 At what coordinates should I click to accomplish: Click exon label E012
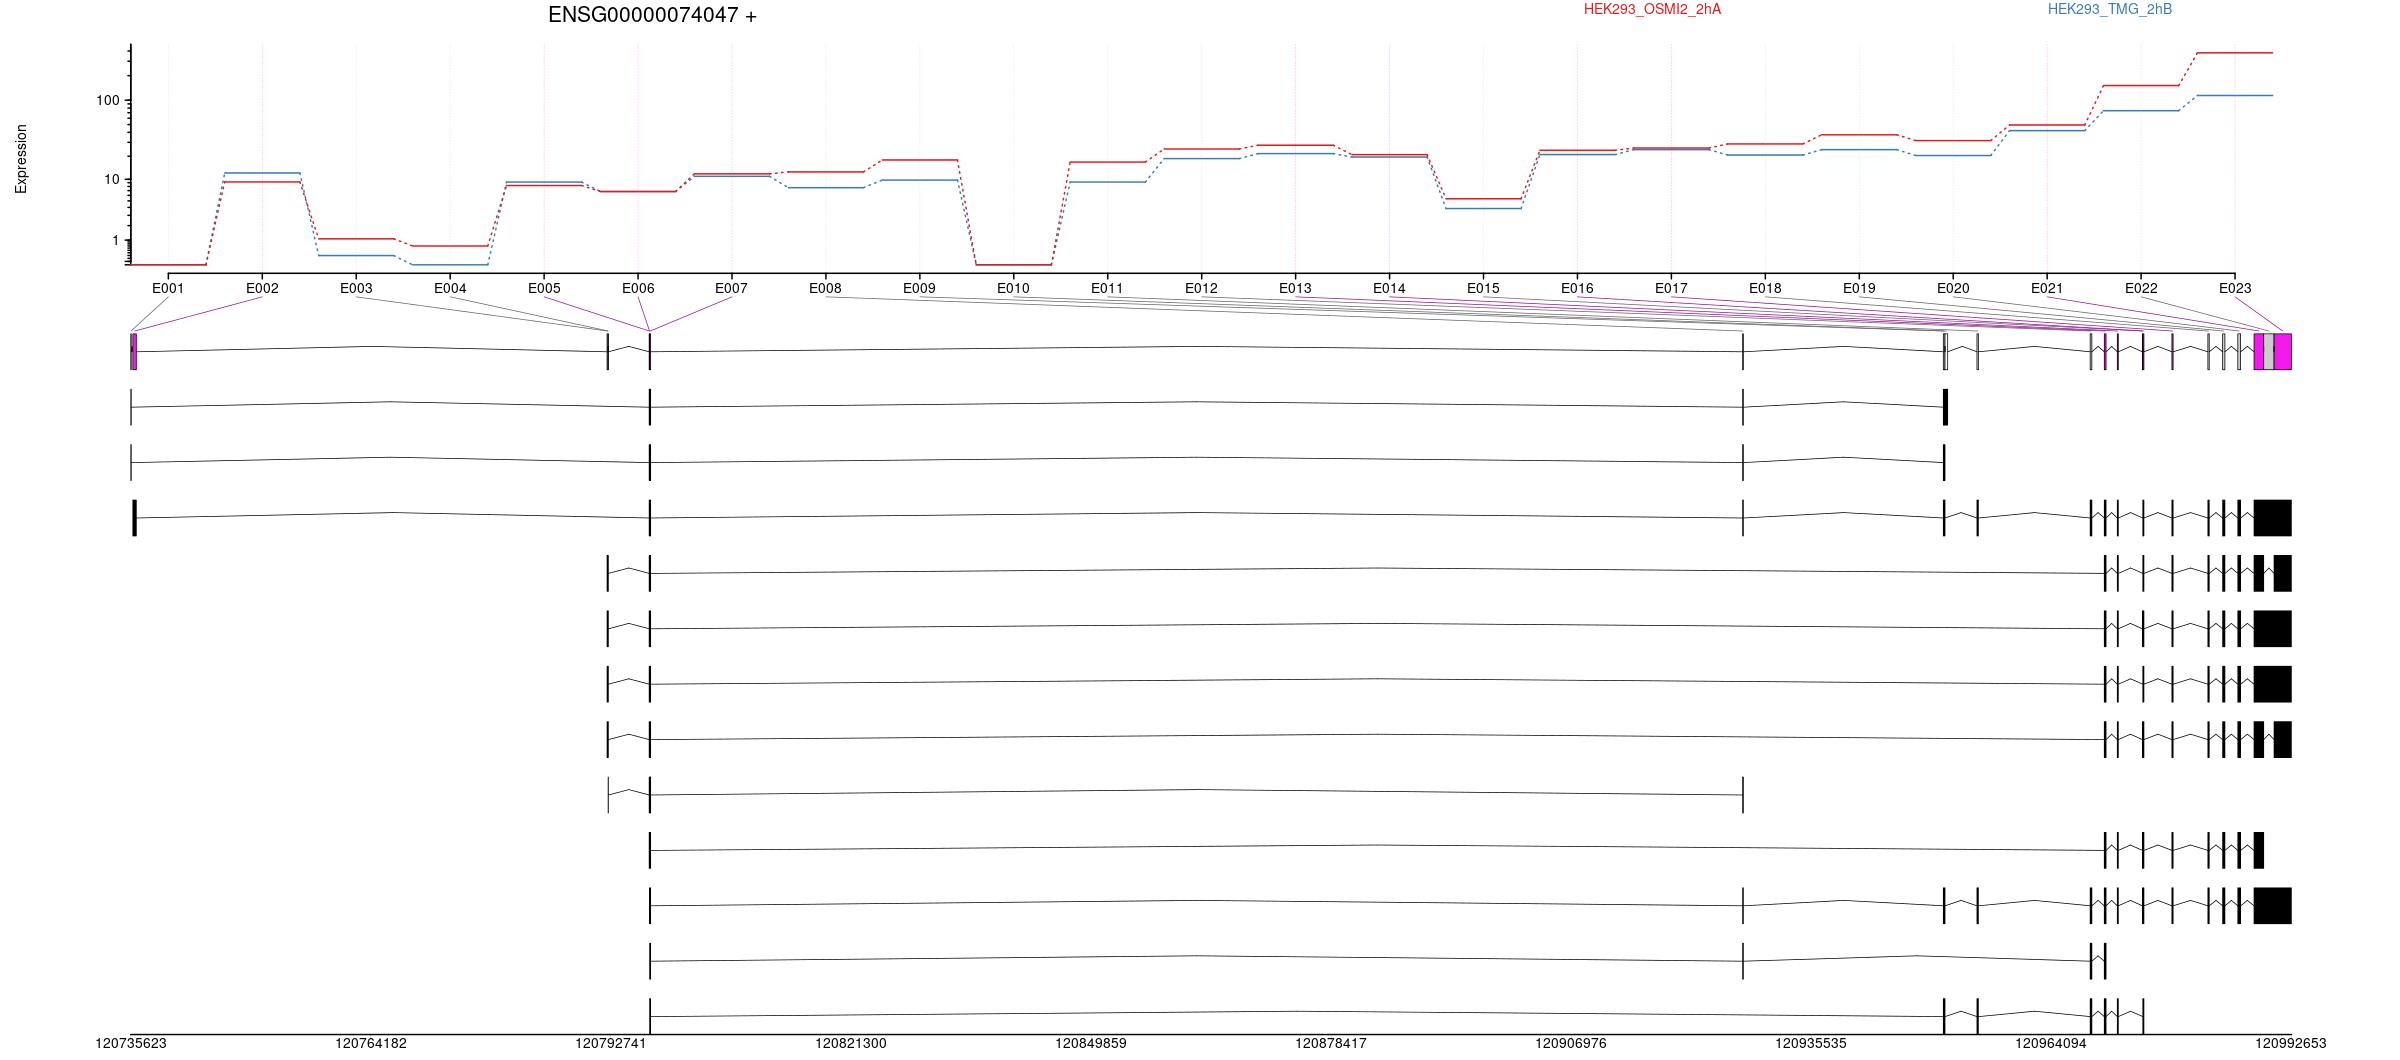(x=1201, y=288)
